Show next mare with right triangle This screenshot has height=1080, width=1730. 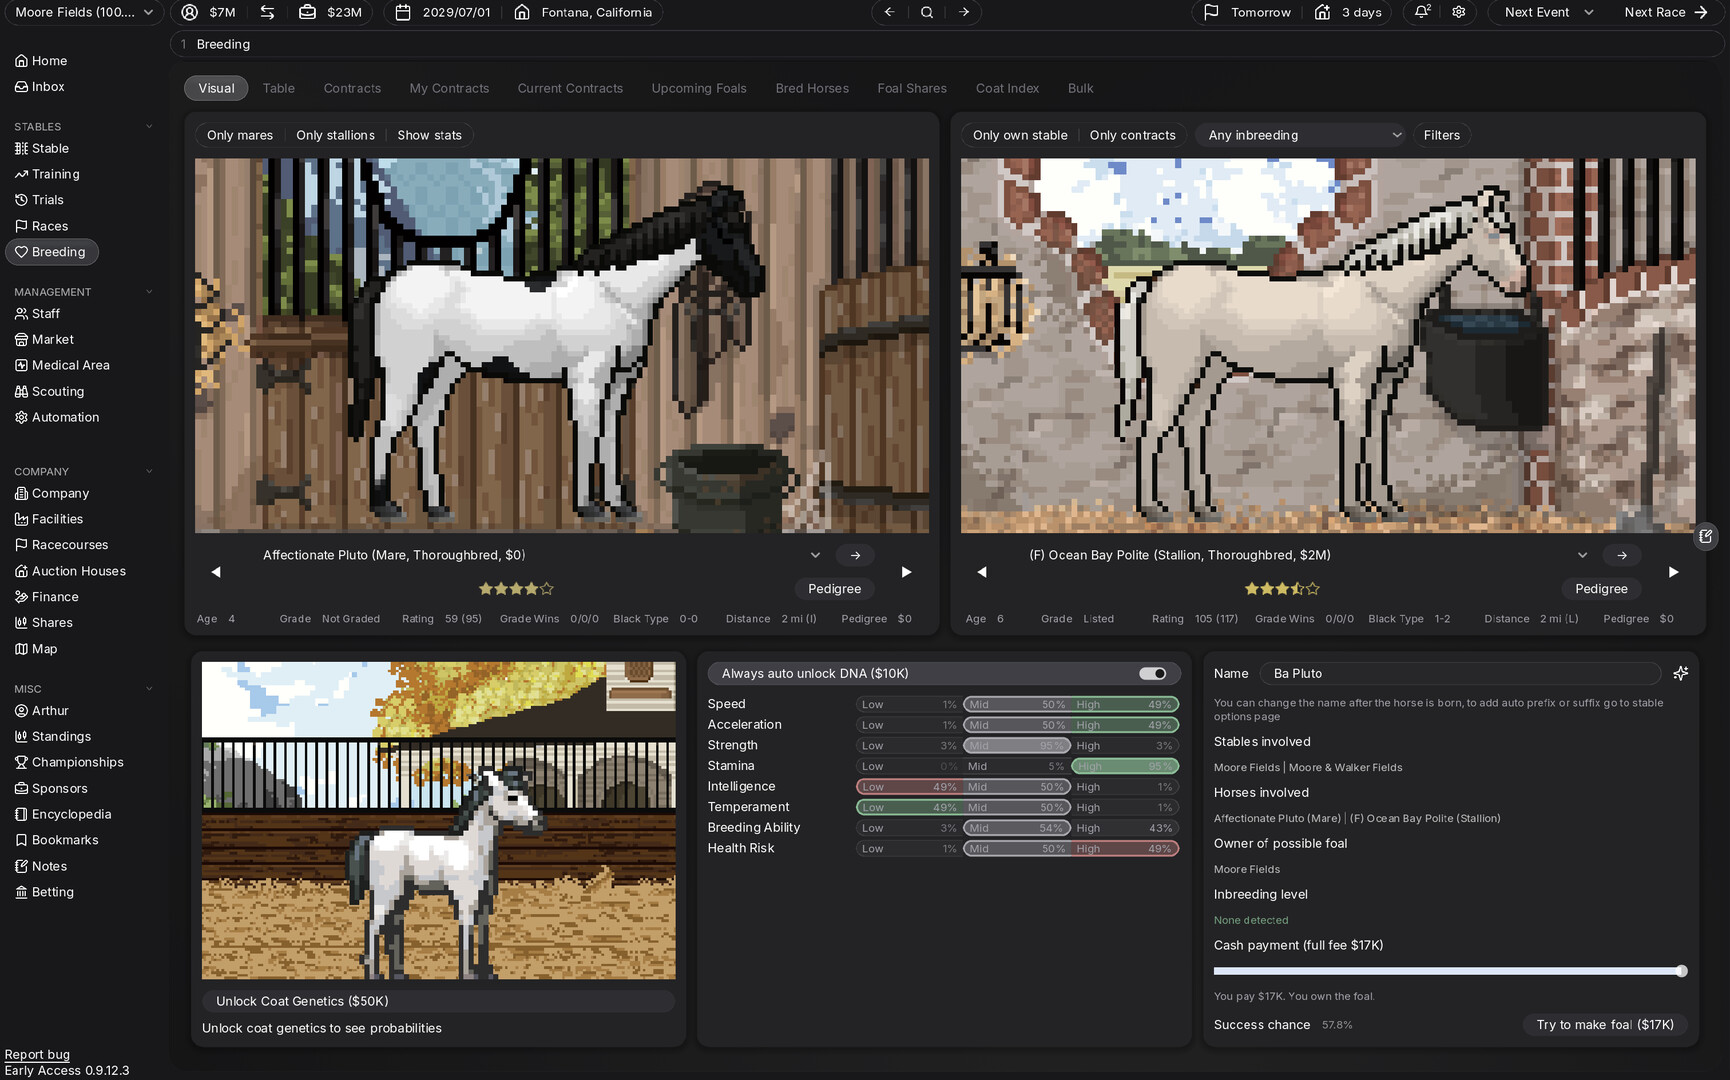[x=906, y=572]
